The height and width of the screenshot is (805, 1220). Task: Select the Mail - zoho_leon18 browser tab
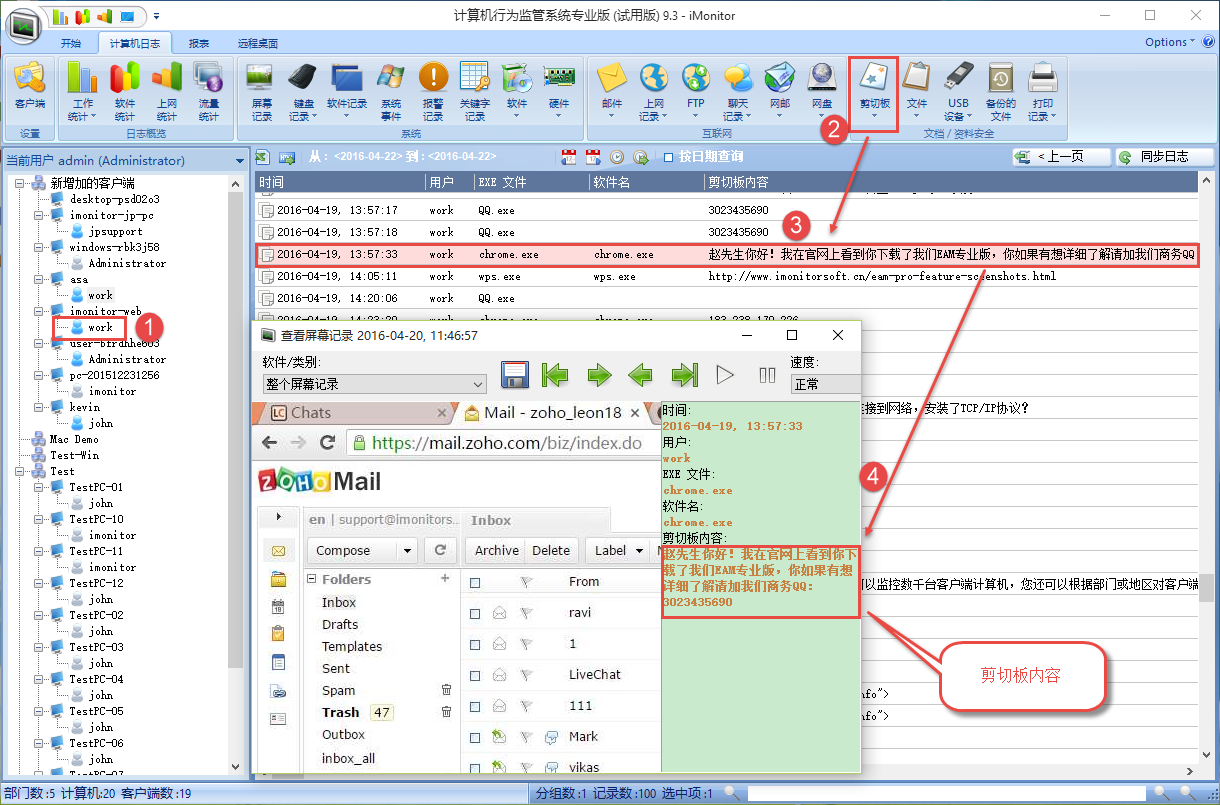pos(554,413)
